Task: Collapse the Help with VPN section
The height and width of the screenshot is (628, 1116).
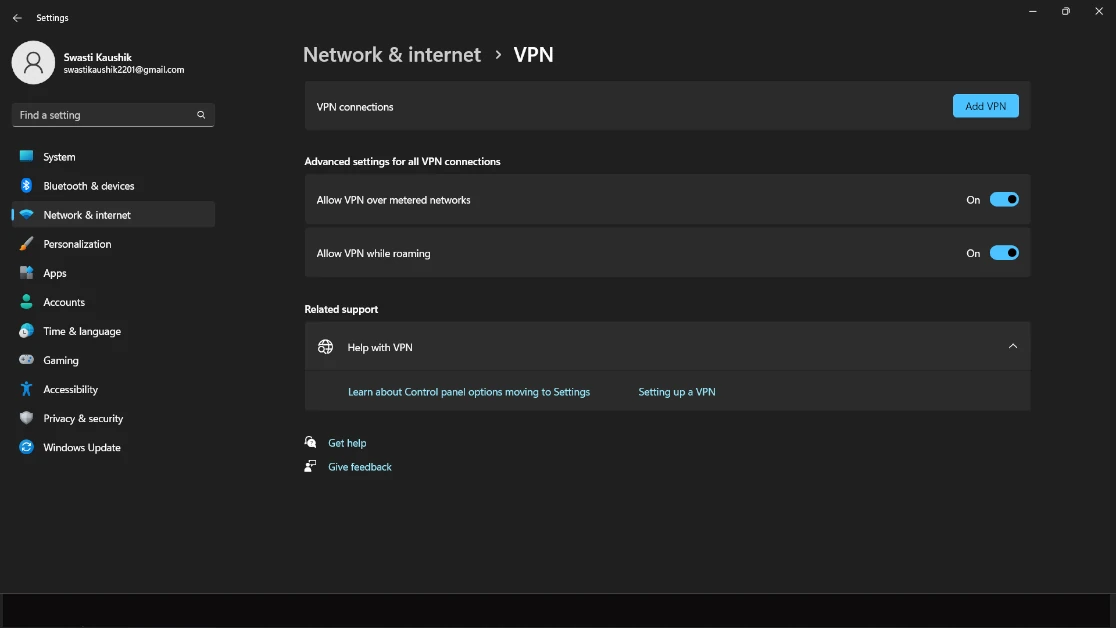Action: click(1012, 347)
